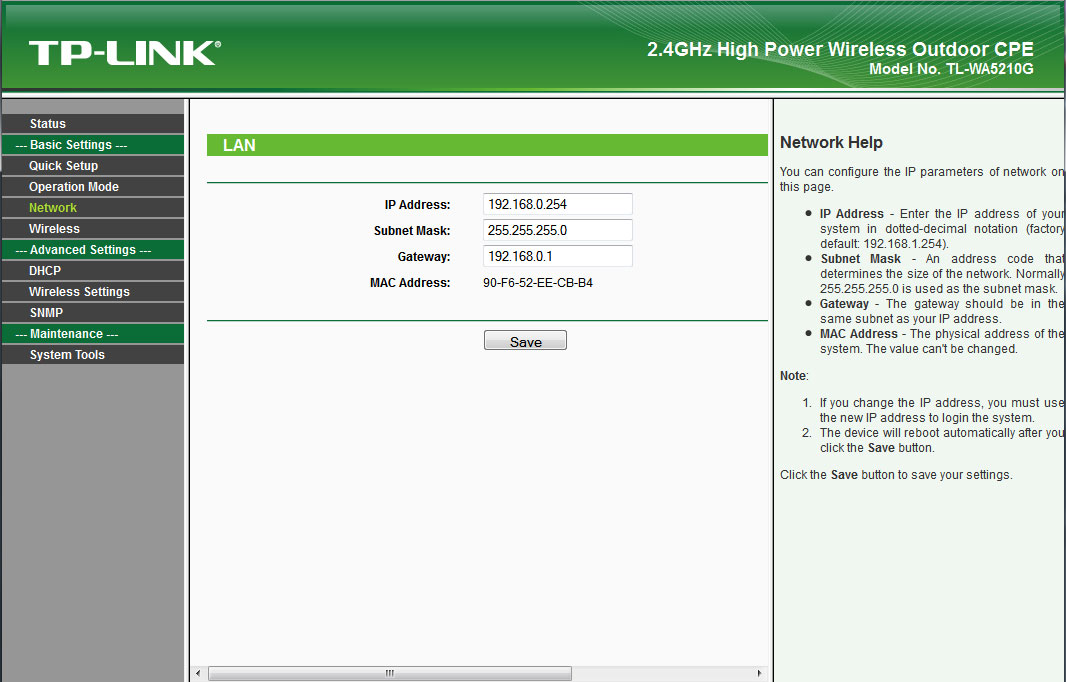Click the right scroll arrow

[759, 673]
